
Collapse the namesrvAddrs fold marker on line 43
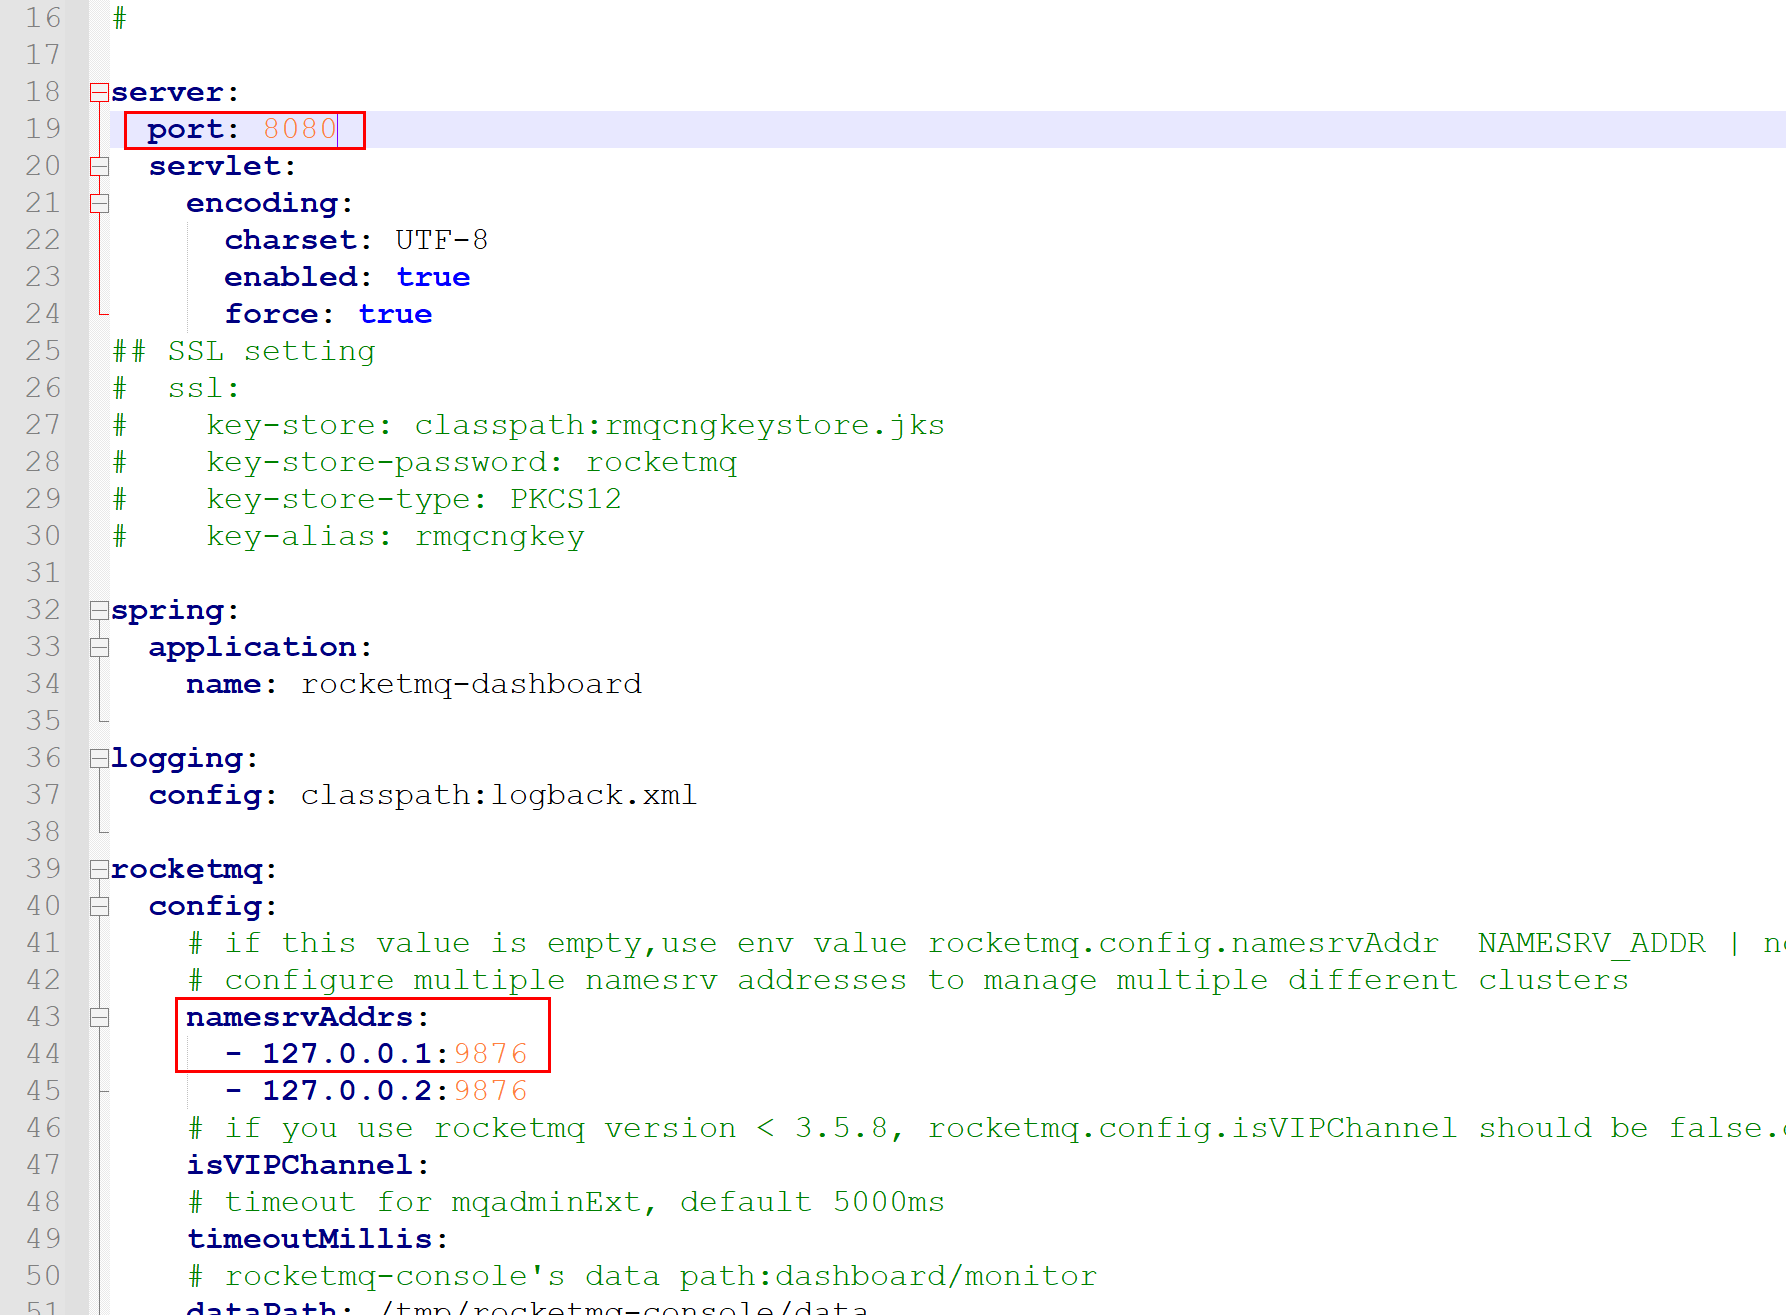(99, 1017)
